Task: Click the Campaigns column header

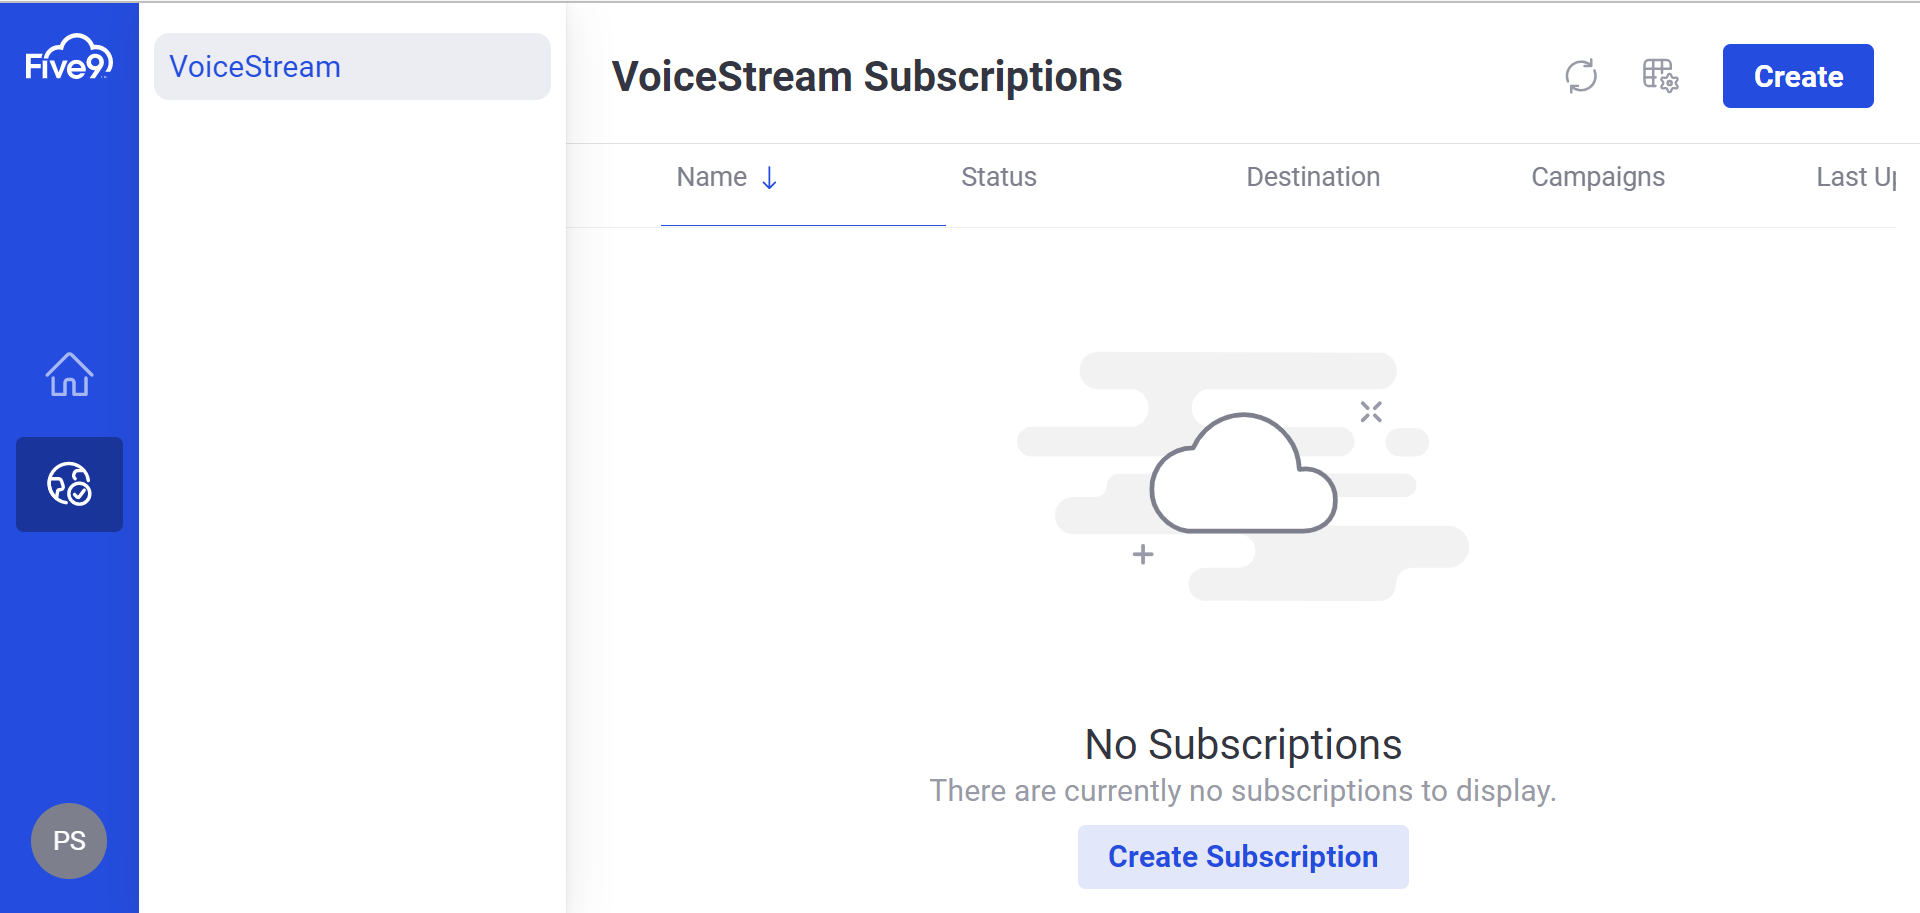Action: point(1598,177)
